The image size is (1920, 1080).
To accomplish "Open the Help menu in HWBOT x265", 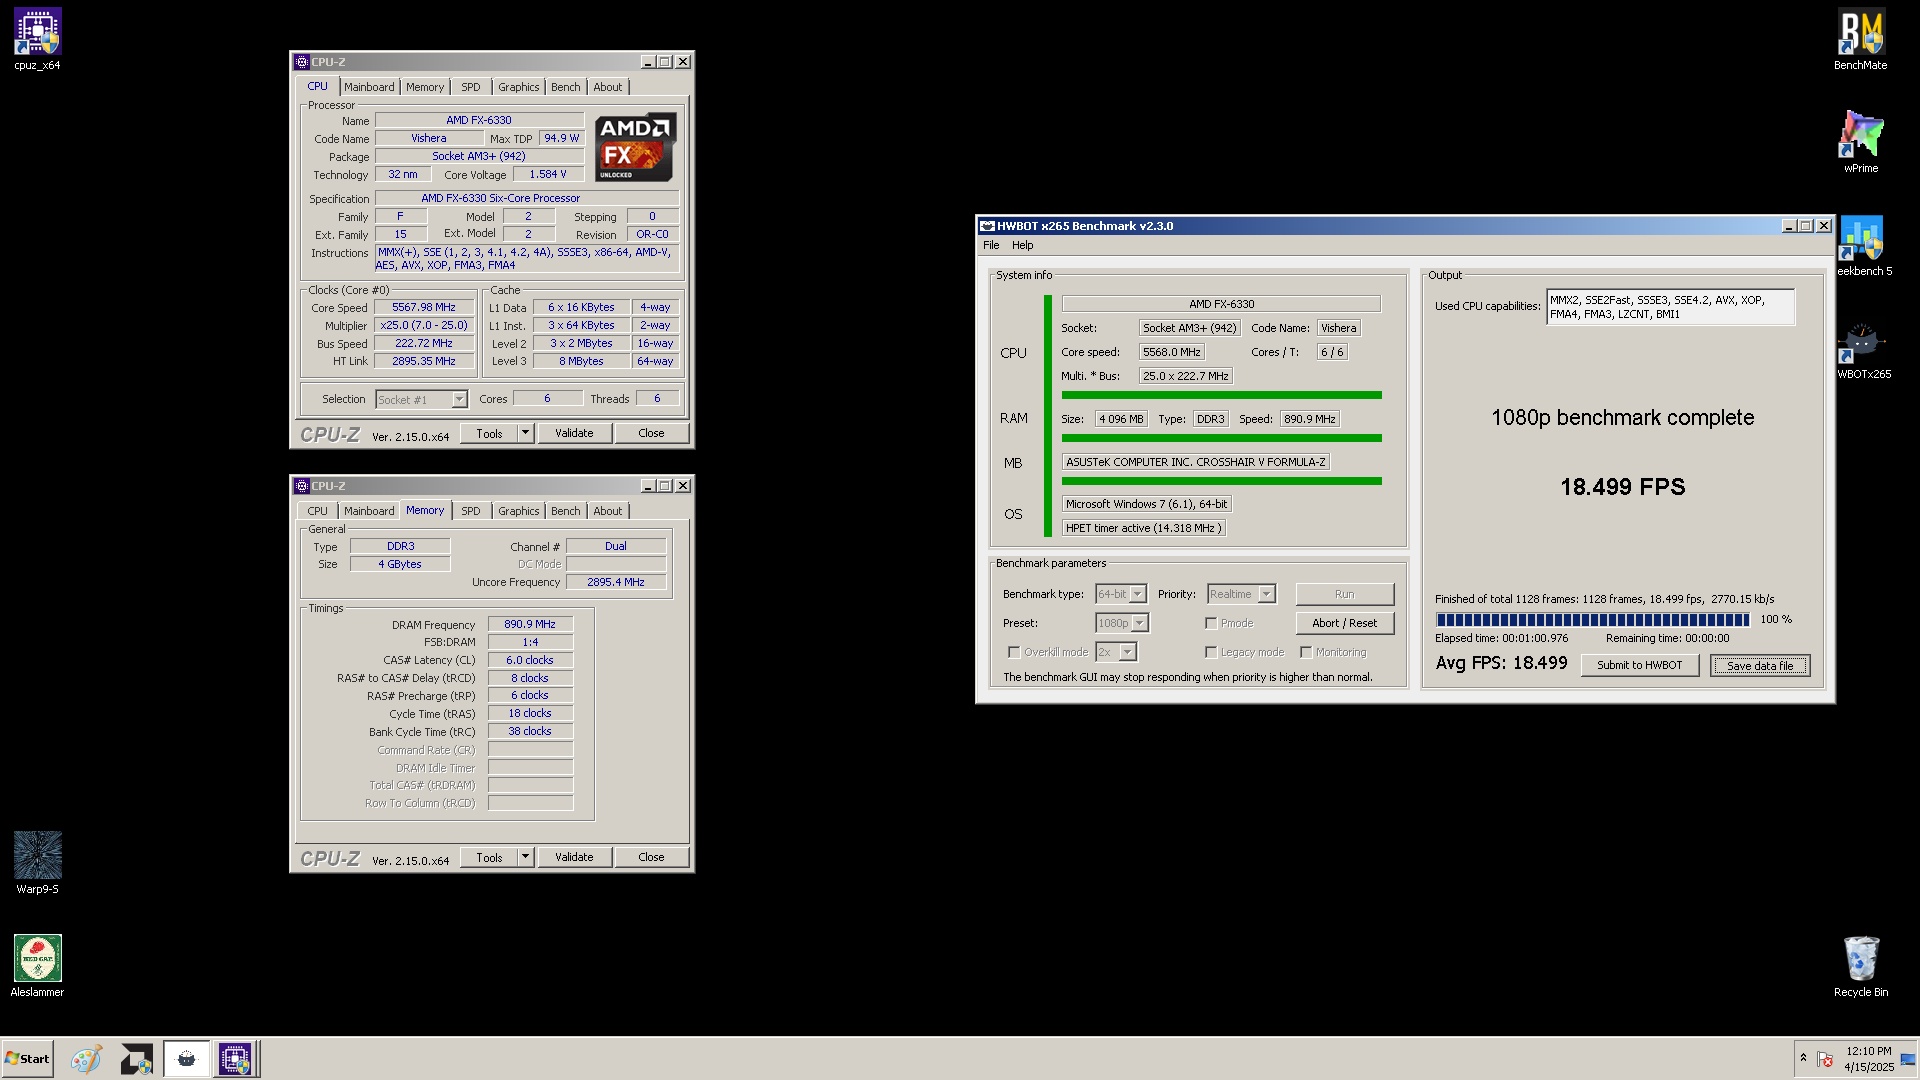I will [1022, 245].
